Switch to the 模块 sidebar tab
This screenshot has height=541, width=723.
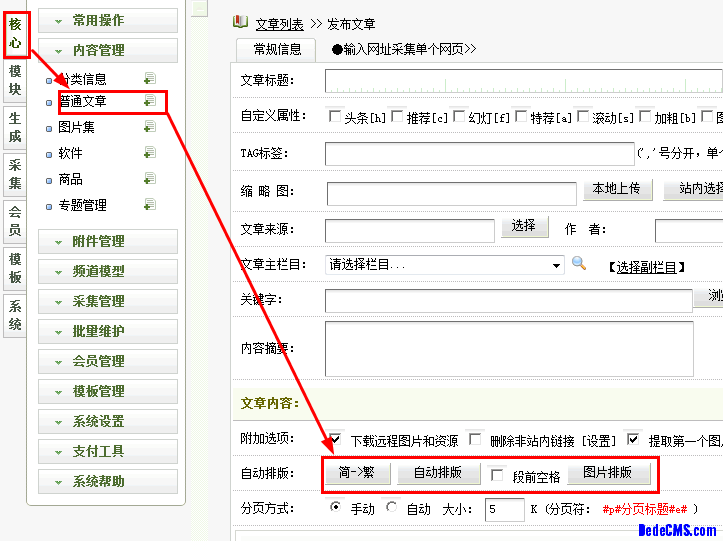[x=15, y=80]
